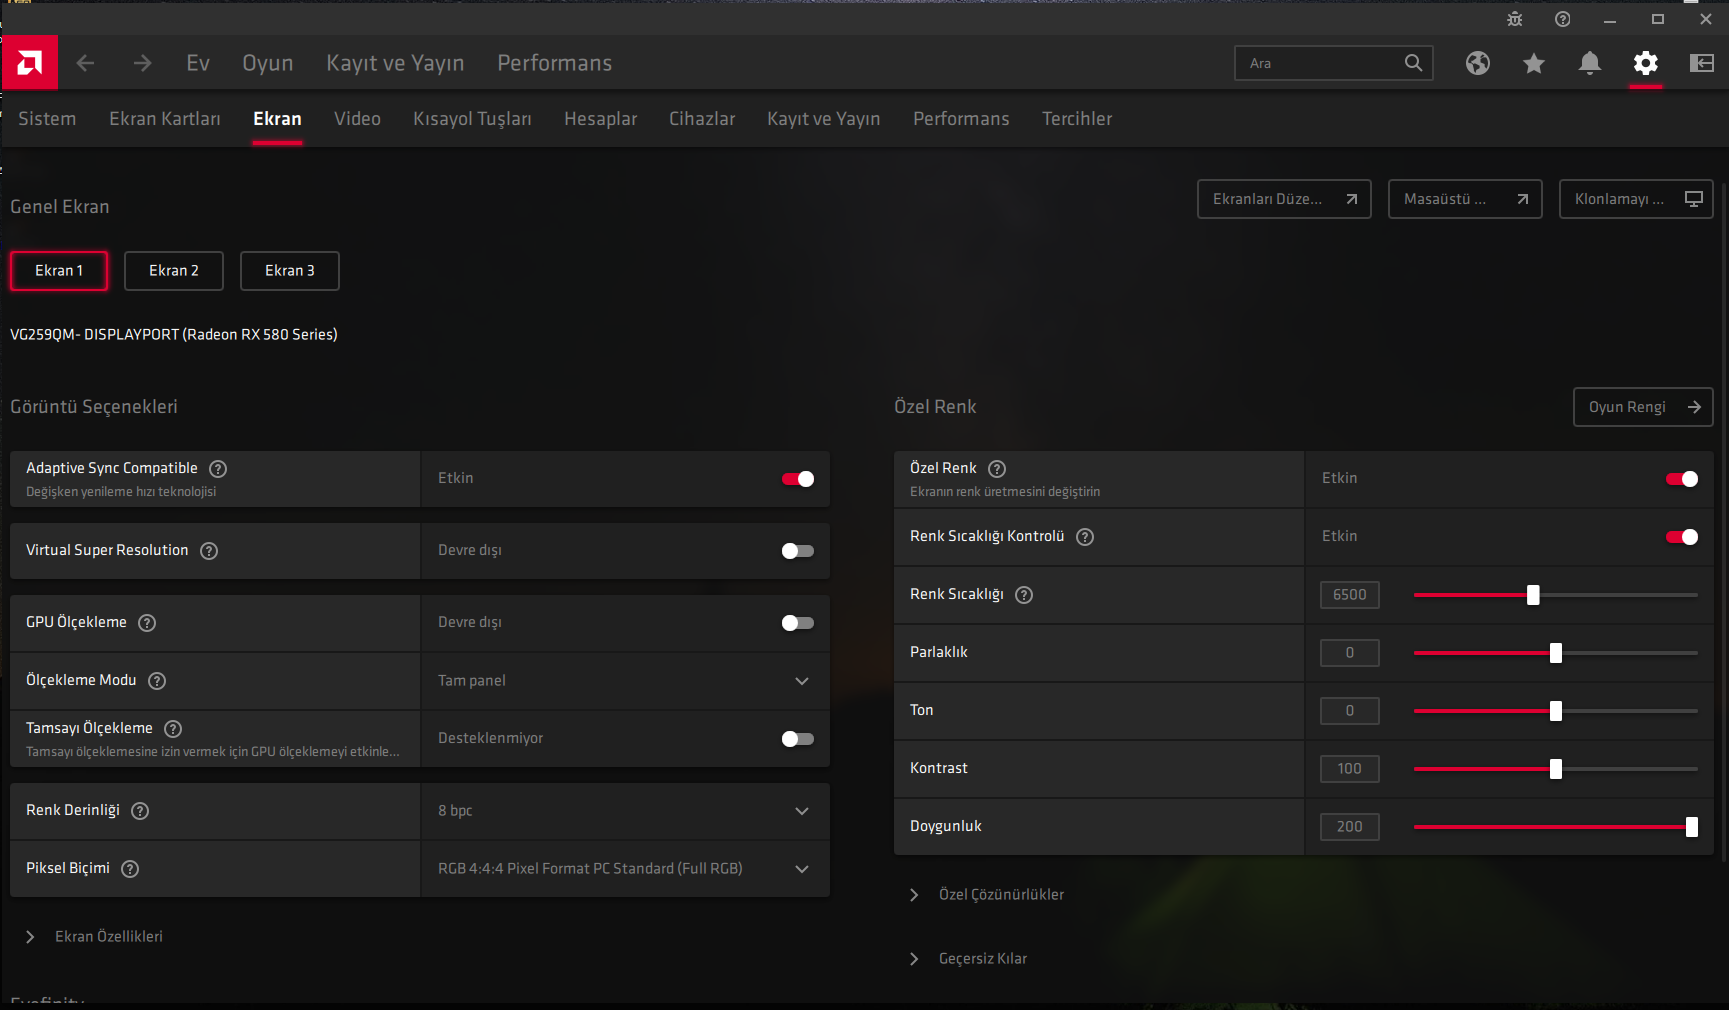Show help for Renk Sıcaklığı
This screenshot has width=1729, height=1010.
click(x=1024, y=595)
